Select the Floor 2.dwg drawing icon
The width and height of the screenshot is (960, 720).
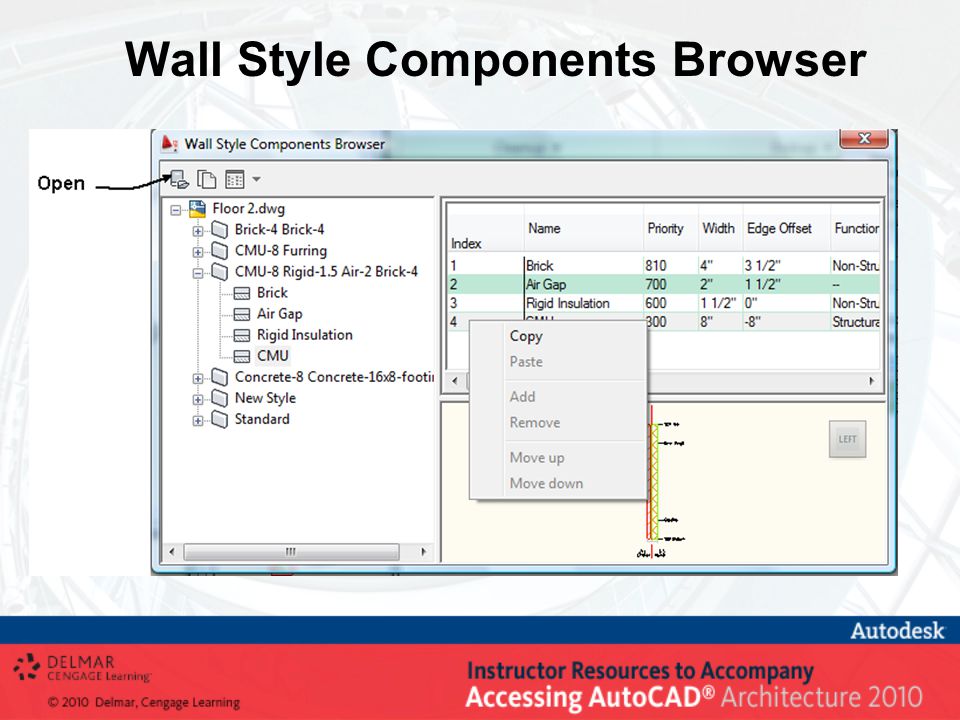[x=197, y=209]
